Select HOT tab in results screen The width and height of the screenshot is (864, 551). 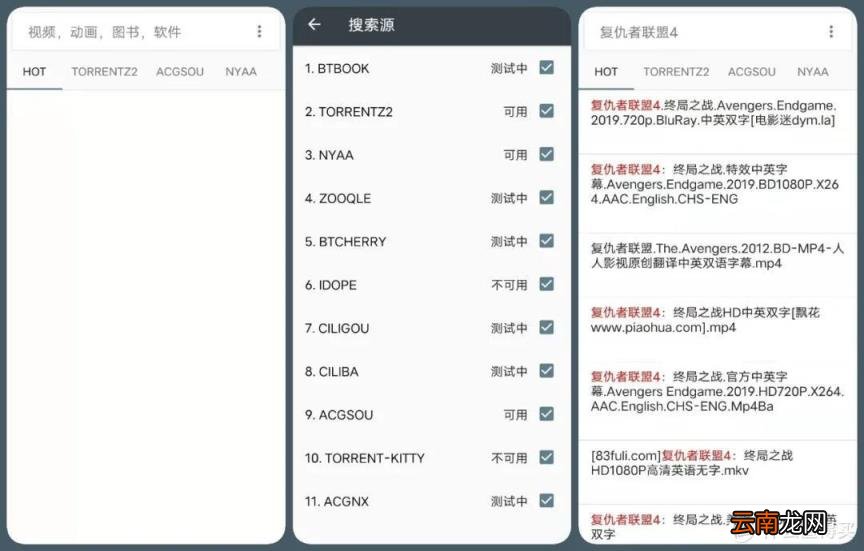606,72
